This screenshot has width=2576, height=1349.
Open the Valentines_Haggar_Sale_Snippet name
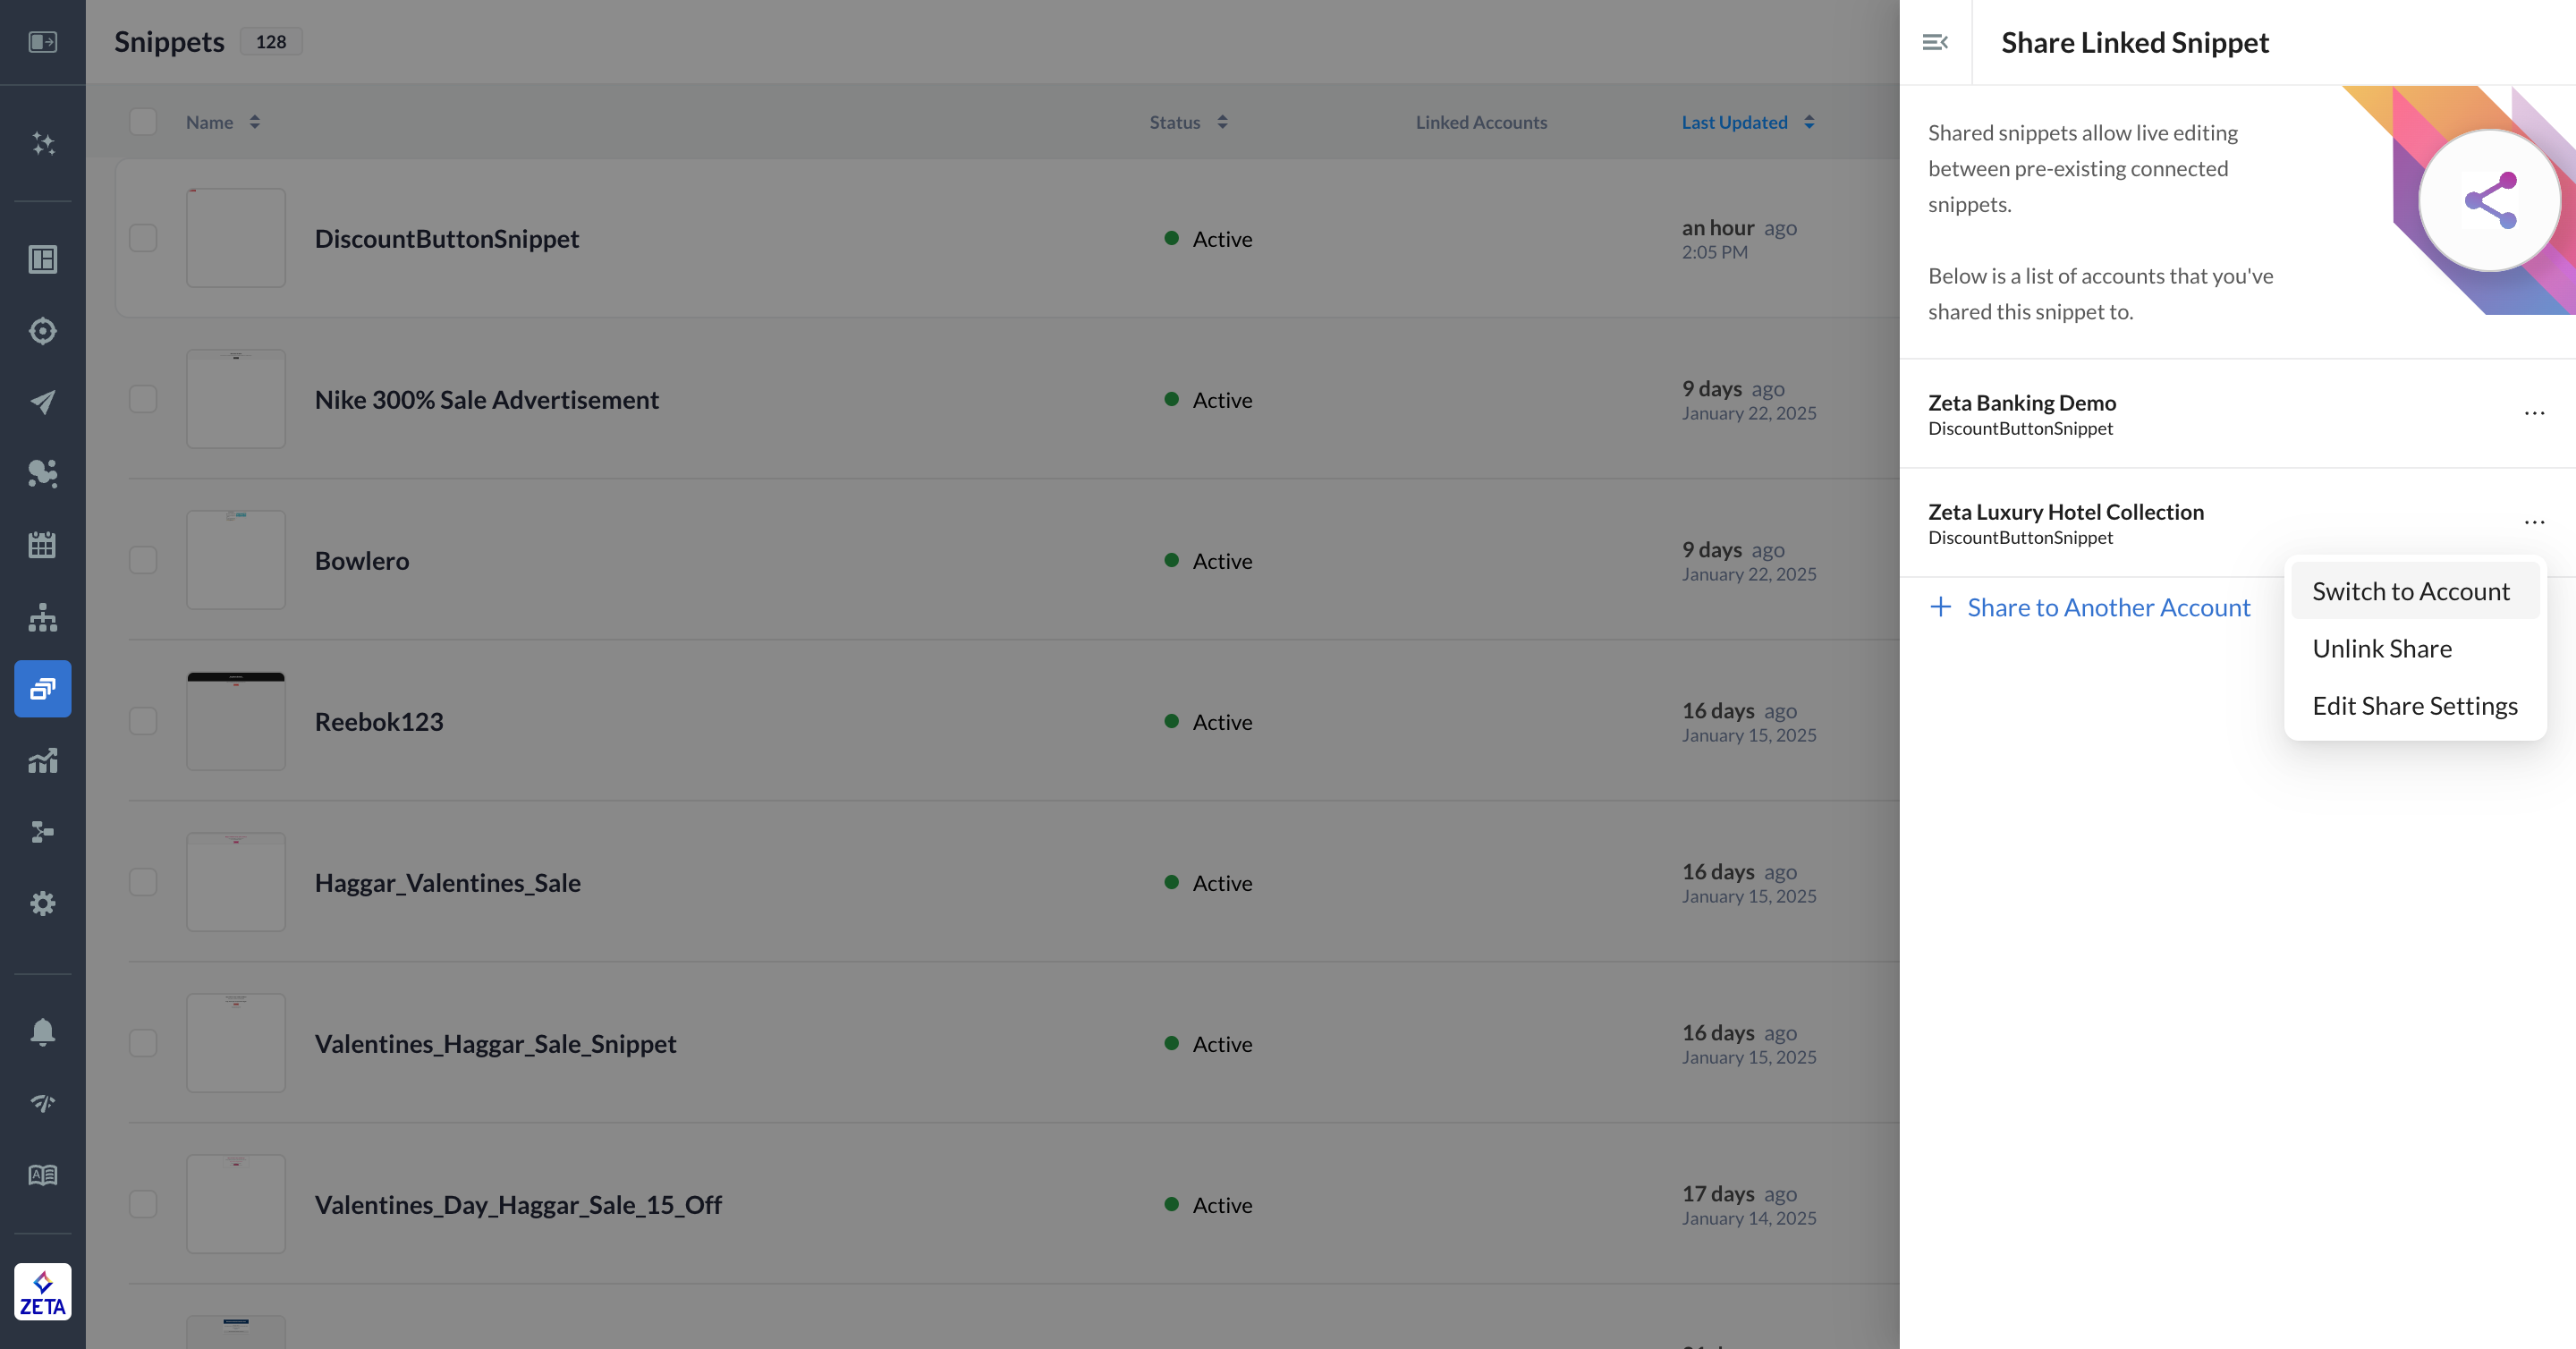point(496,1043)
